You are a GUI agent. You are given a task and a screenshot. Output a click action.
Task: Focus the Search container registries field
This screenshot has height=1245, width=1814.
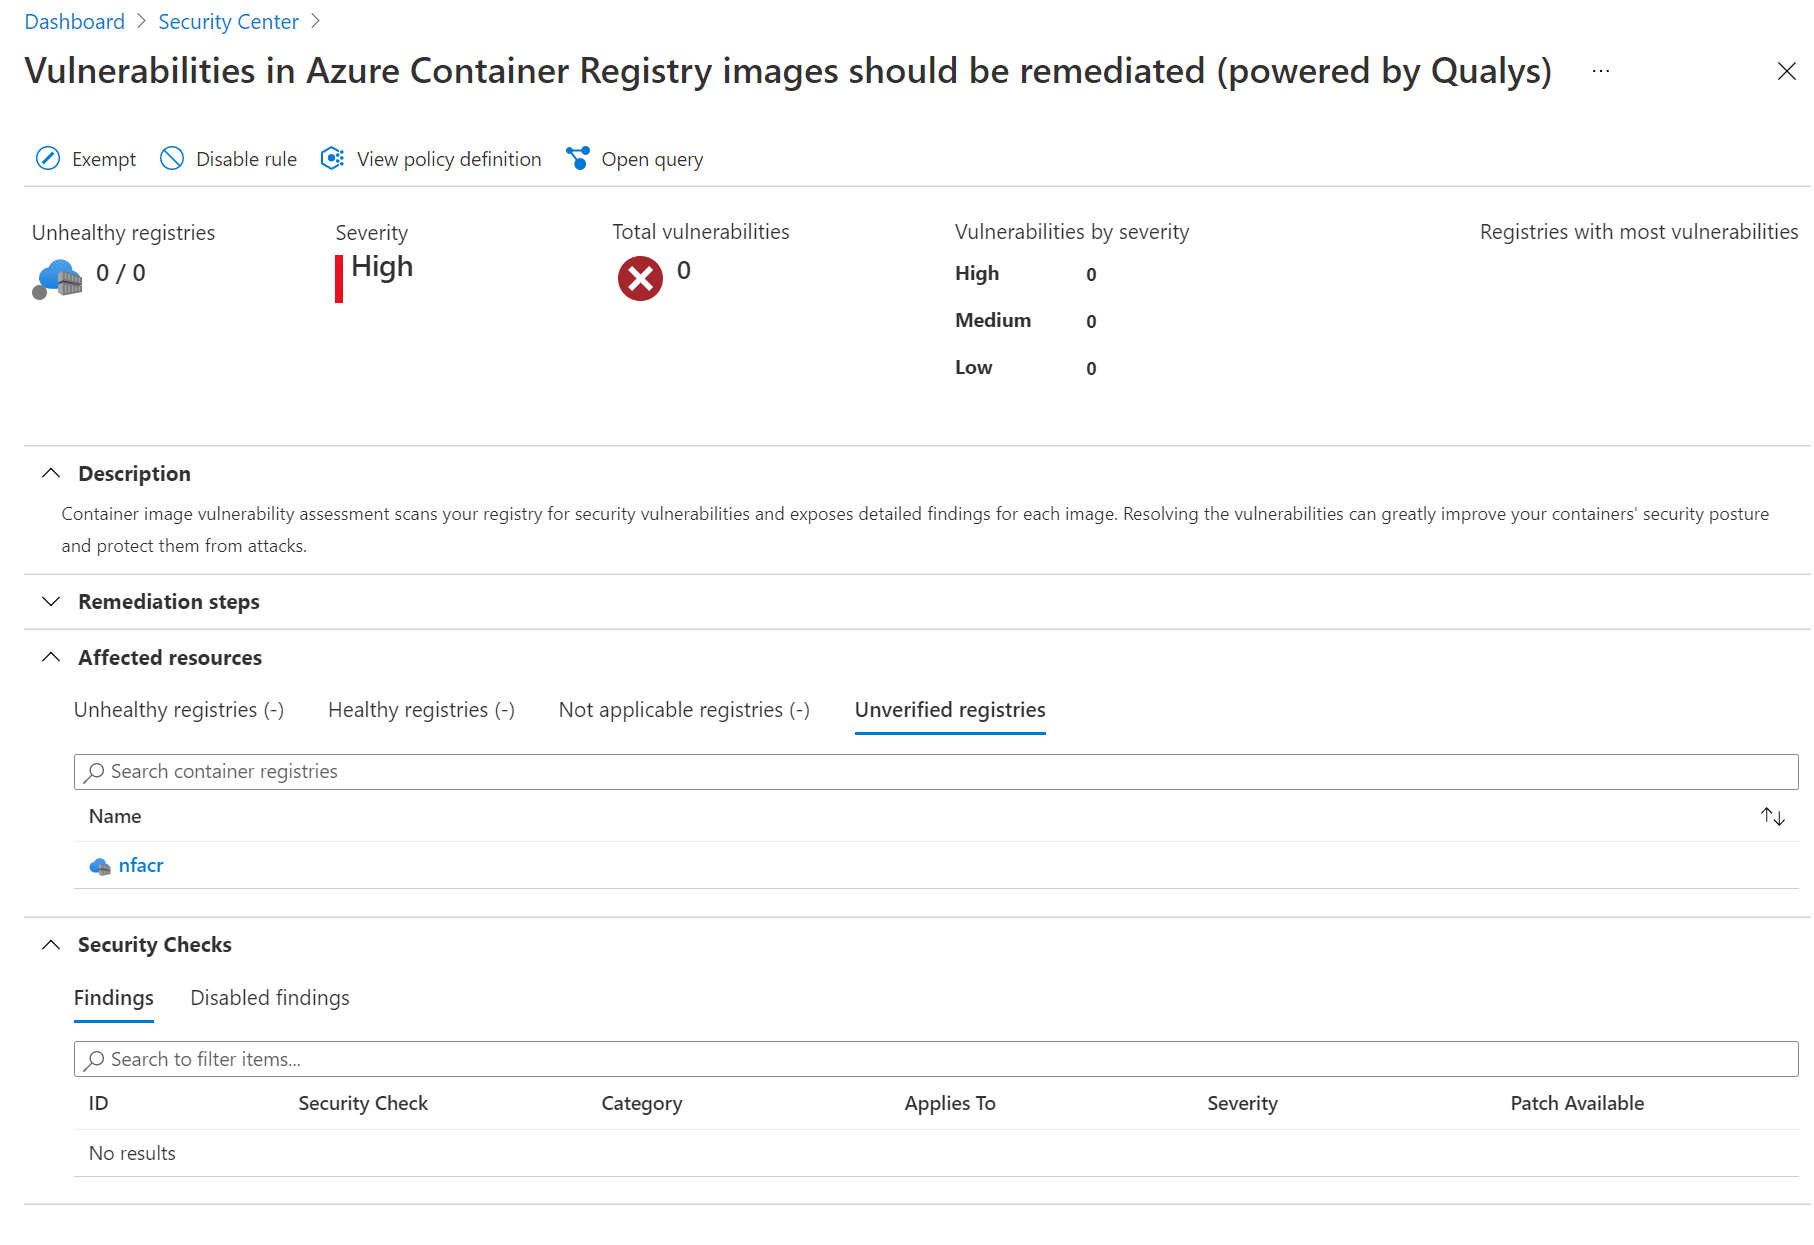936,772
